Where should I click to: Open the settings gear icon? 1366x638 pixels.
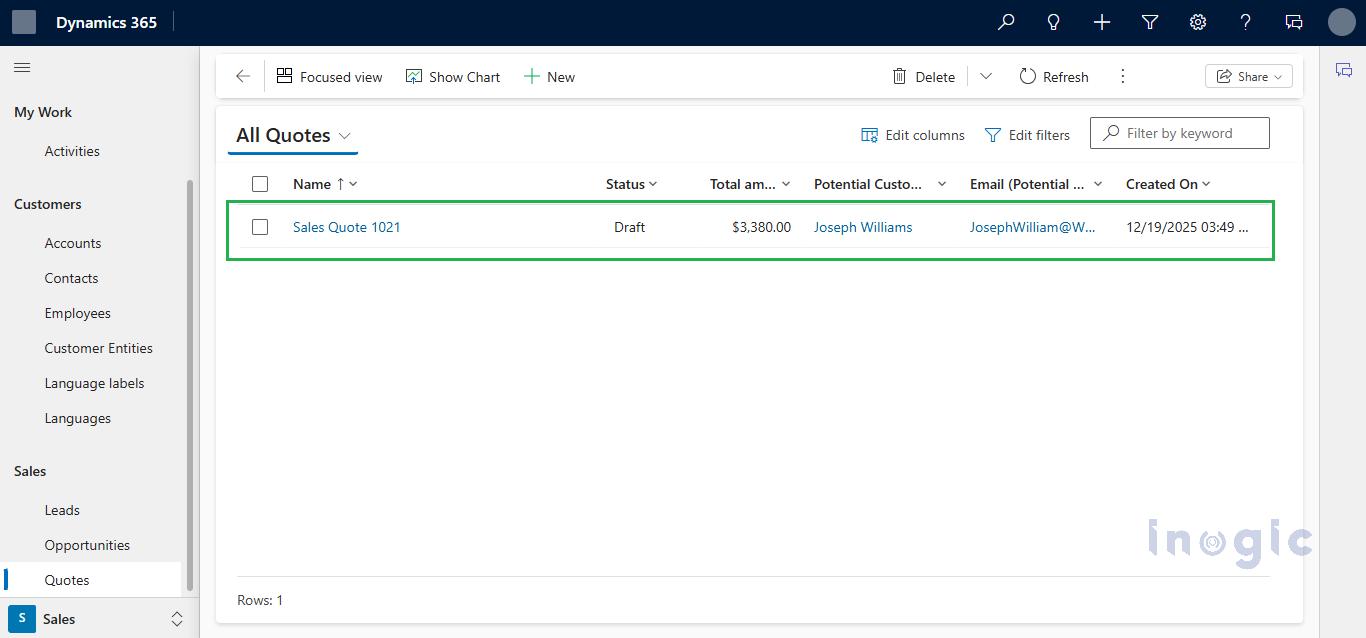[x=1198, y=22]
